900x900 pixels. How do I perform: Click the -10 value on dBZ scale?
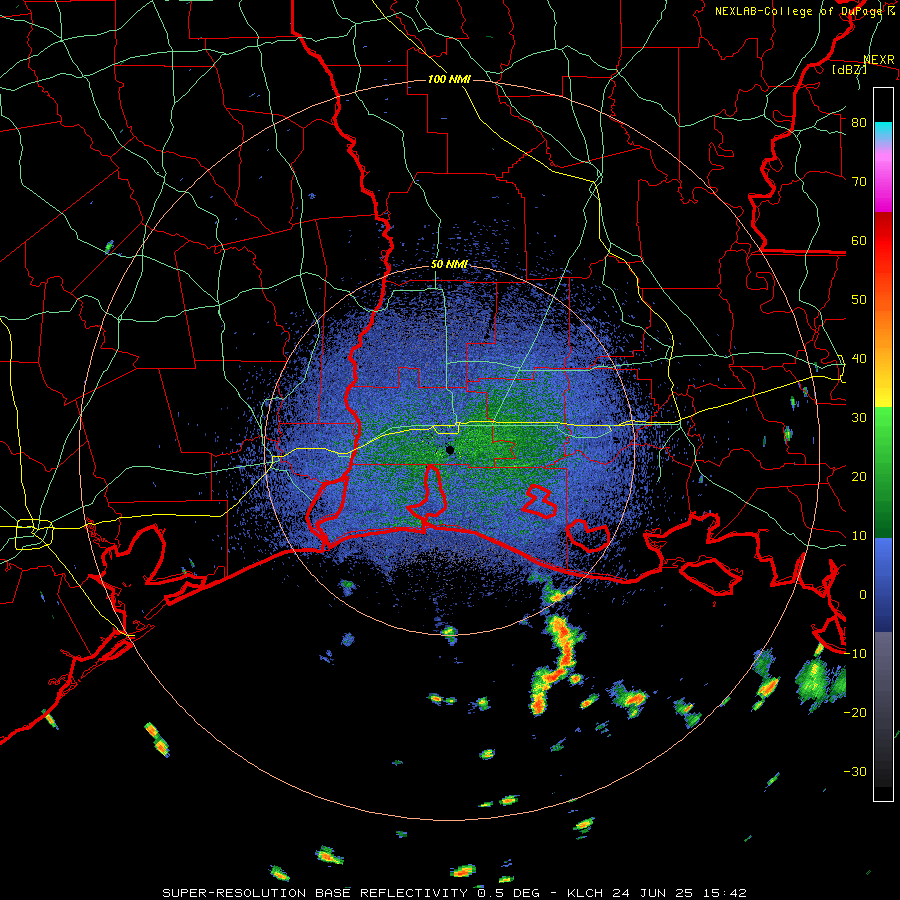(x=855, y=654)
